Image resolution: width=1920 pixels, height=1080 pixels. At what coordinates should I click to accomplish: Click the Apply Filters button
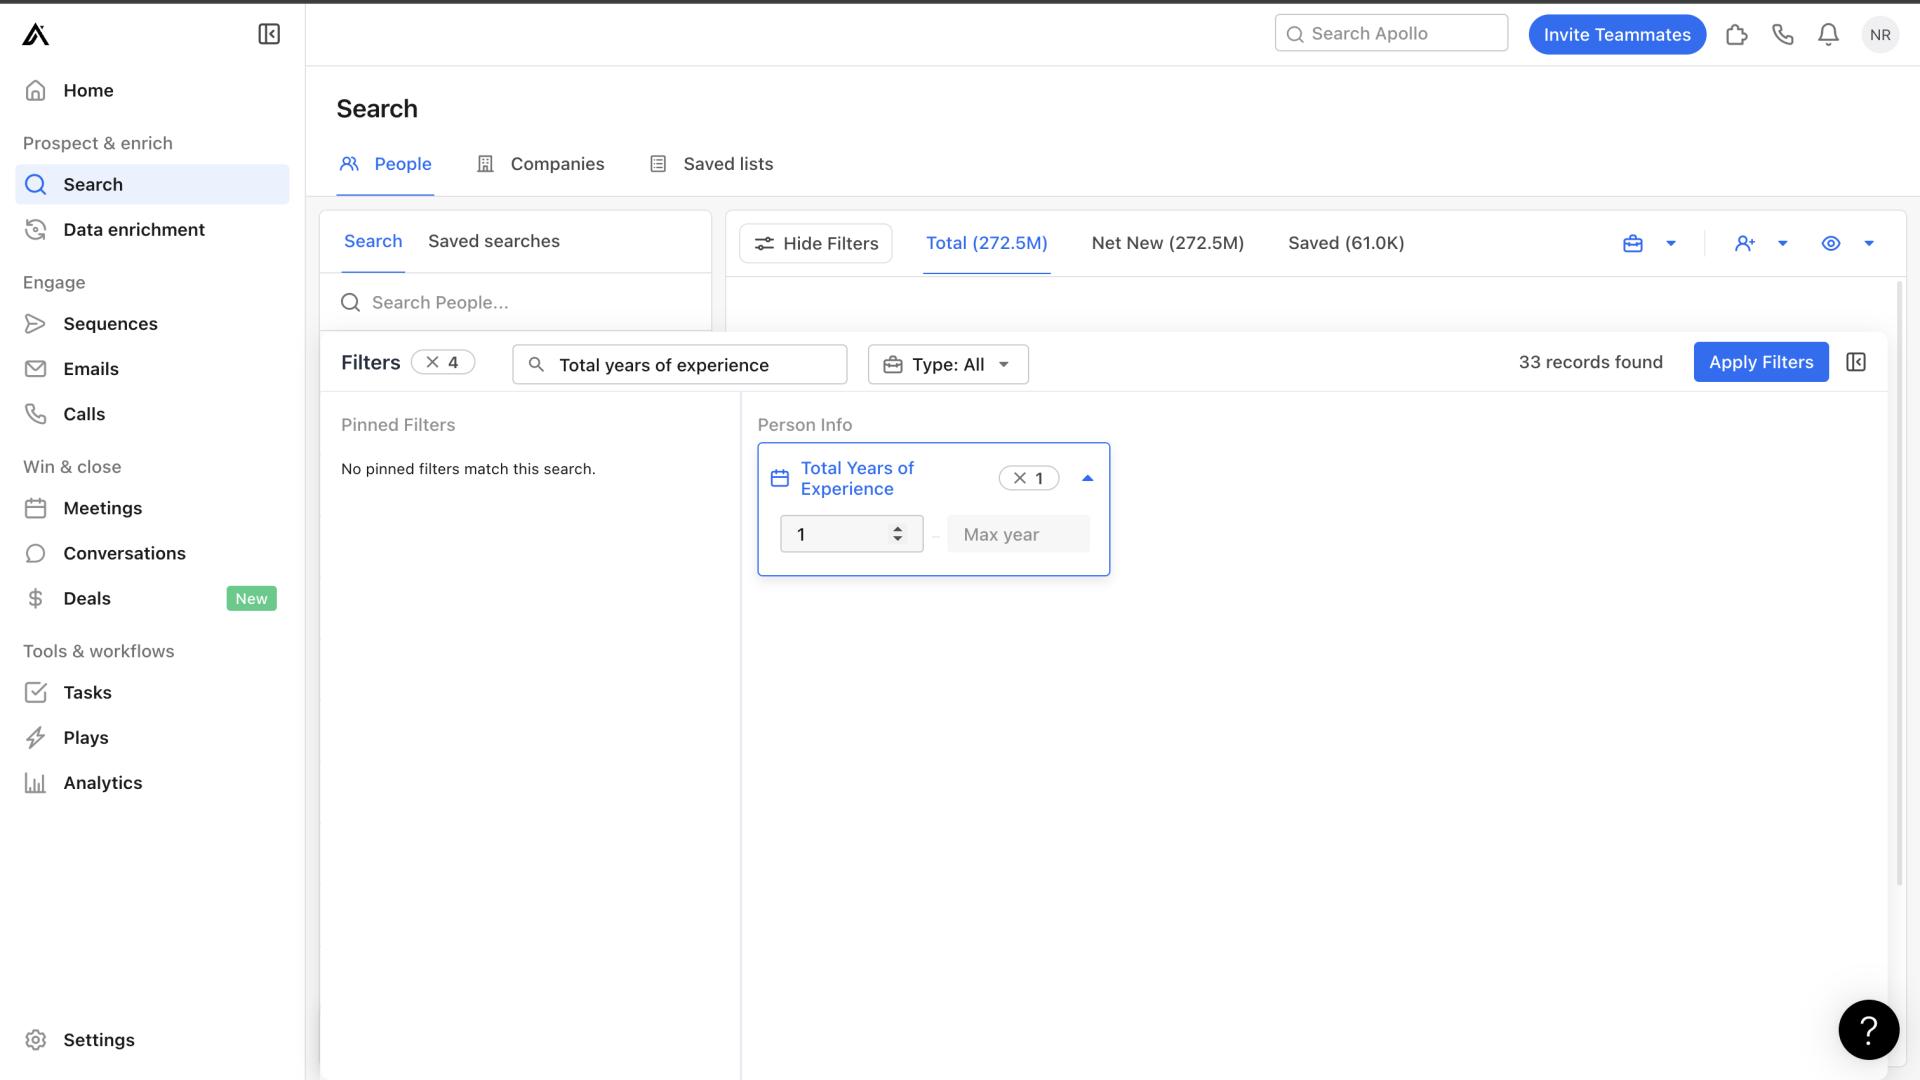coord(1760,361)
